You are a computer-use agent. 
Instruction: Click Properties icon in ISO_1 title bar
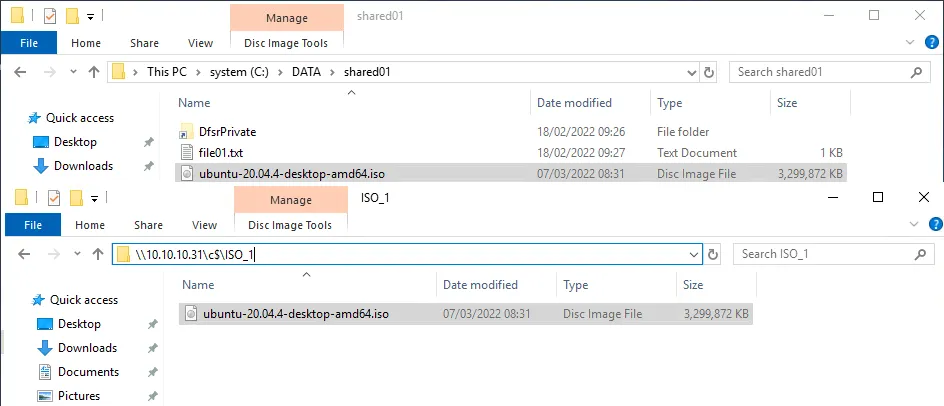click(x=50, y=198)
